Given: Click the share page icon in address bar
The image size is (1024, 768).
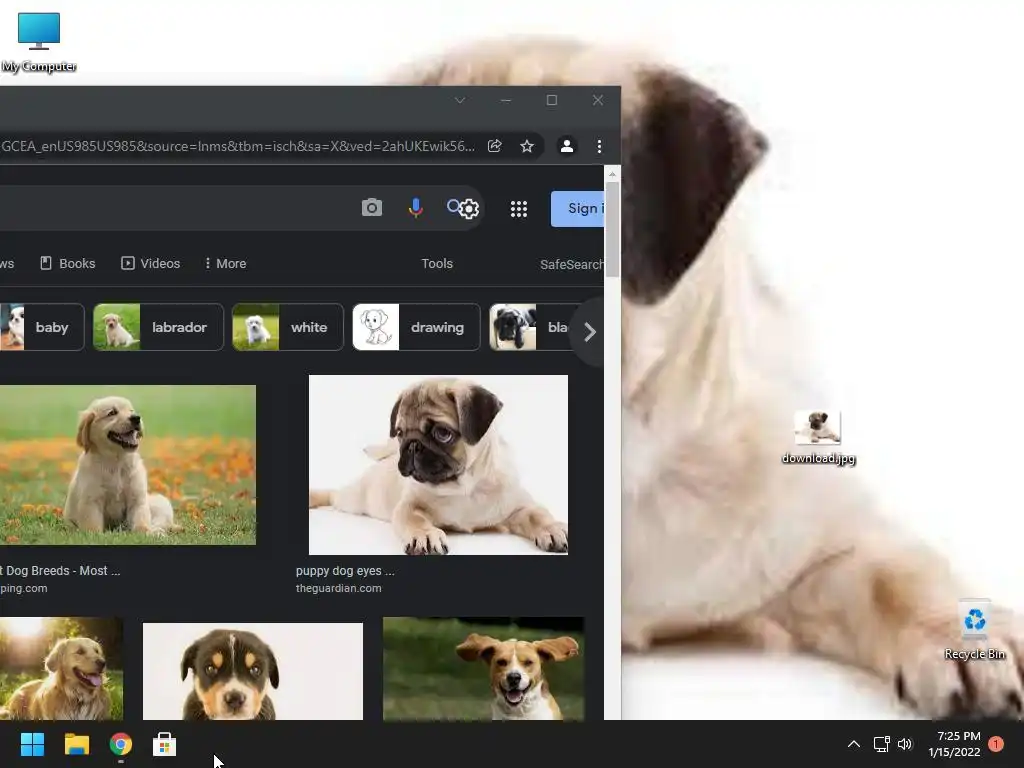Looking at the screenshot, I should click(495, 146).
